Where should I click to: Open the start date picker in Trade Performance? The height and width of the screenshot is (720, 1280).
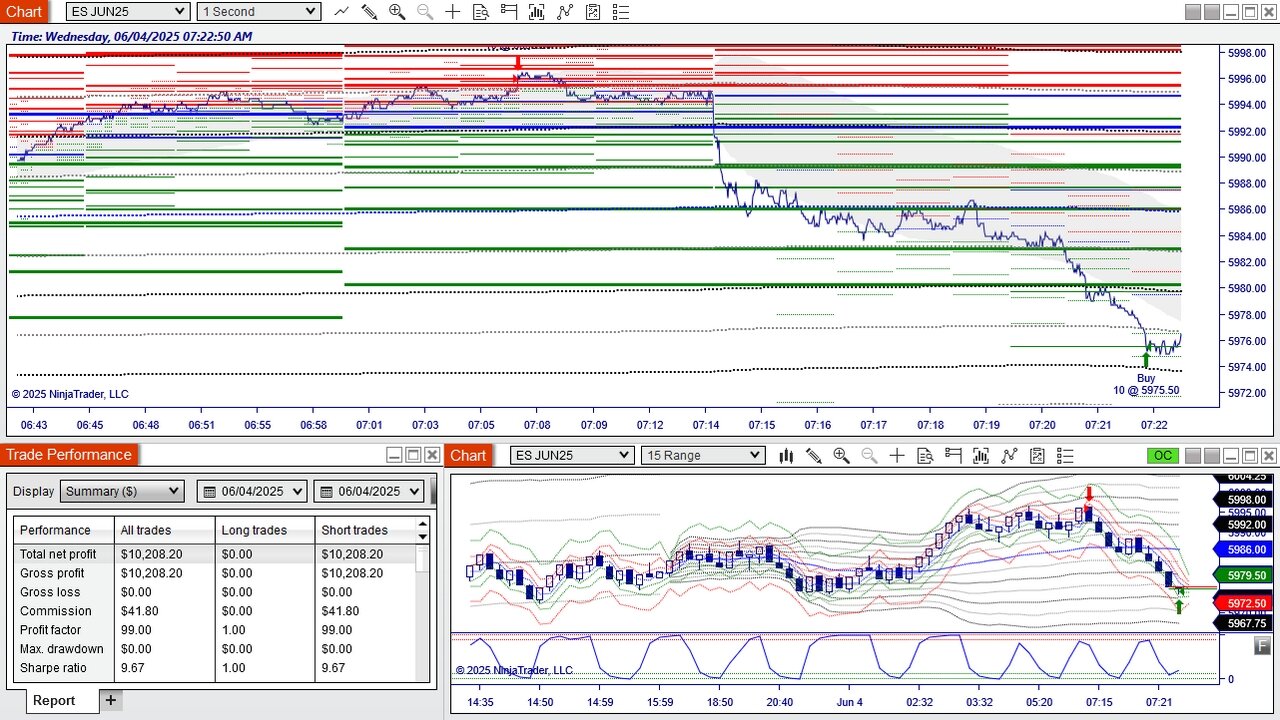[x=251, y=491]
